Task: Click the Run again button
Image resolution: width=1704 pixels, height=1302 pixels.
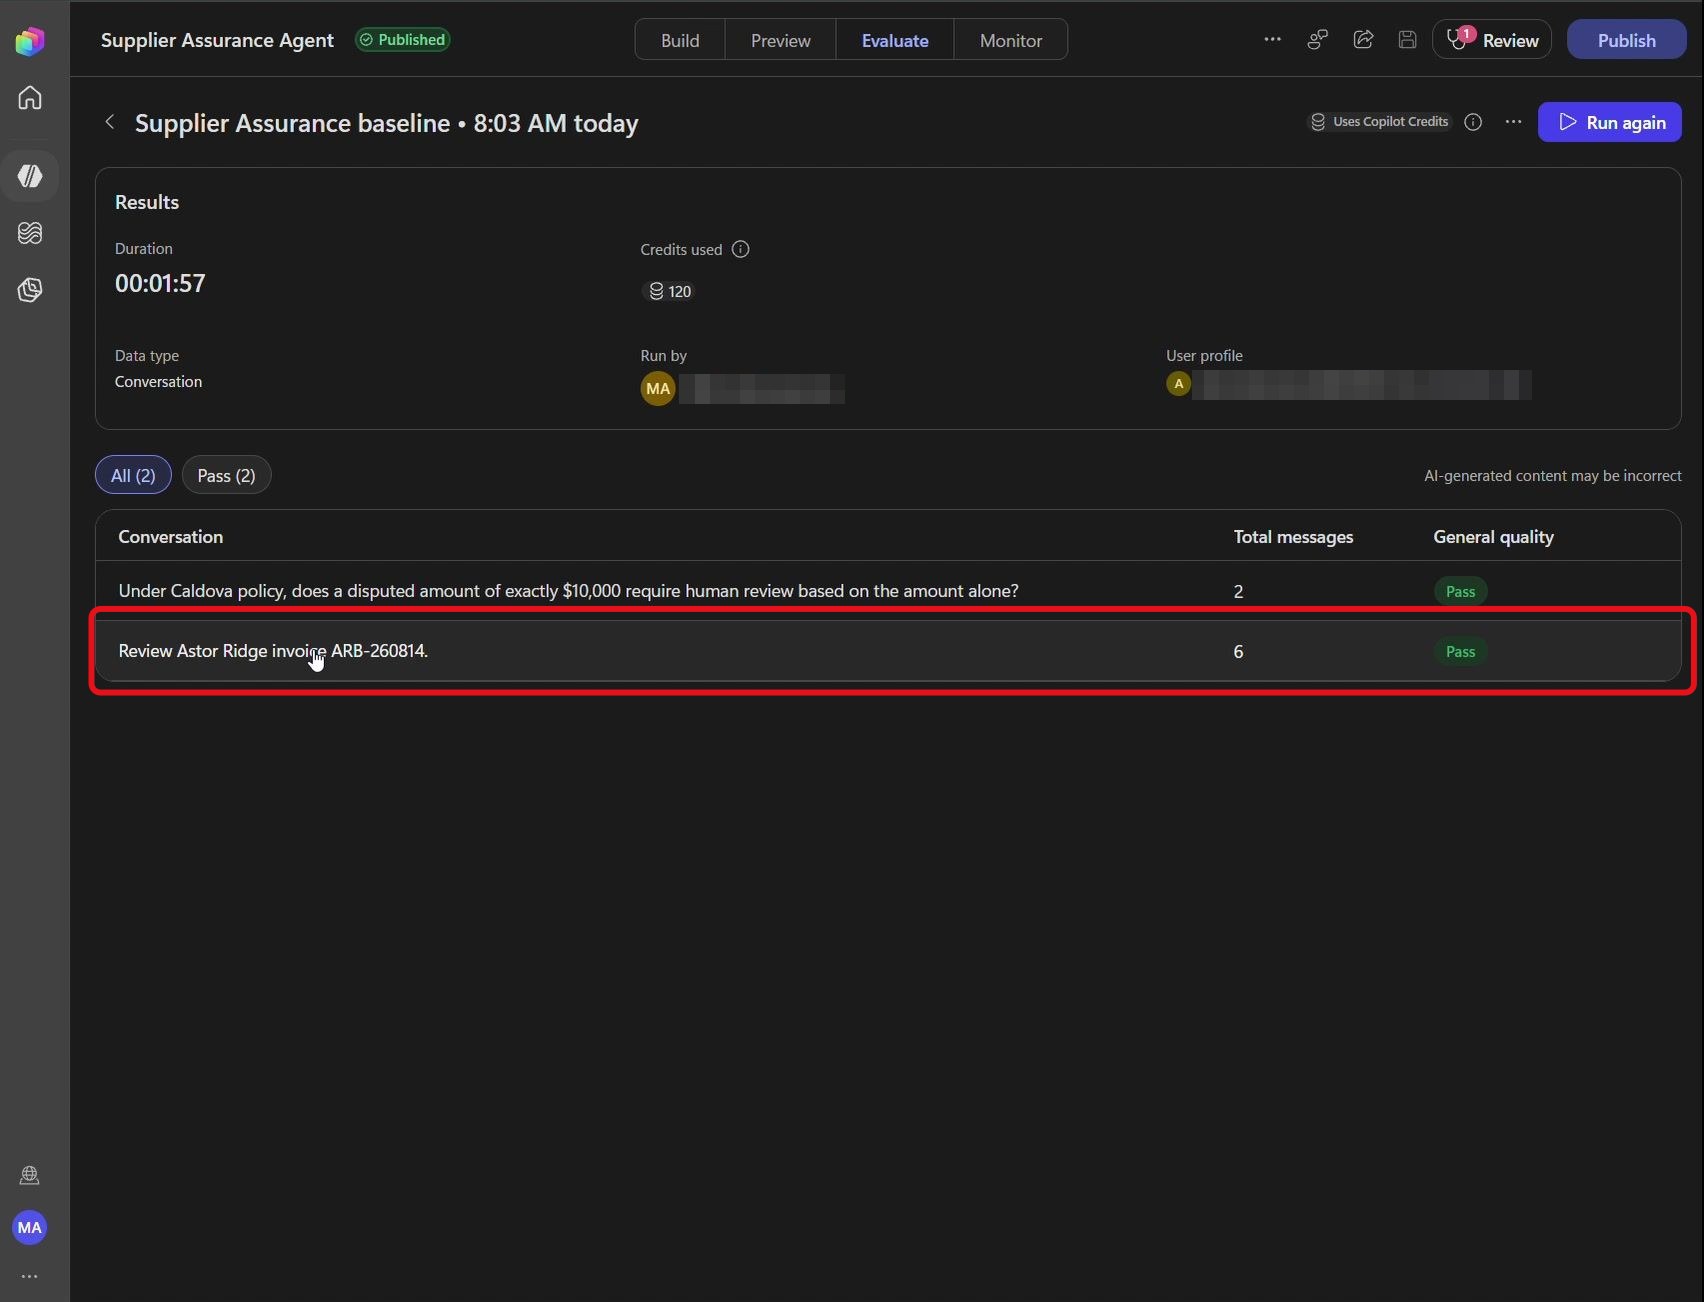Action: click(x=1609, y=122)
